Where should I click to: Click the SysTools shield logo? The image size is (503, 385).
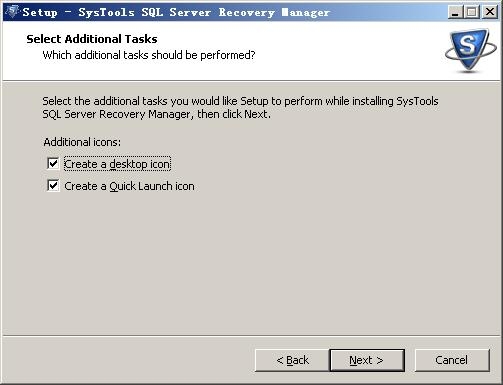pos(471,50)
